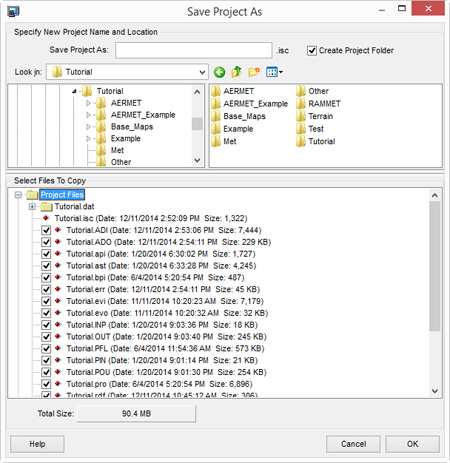The height and width of the screenshot is (463, 450).
Task: Go up one folder level icon
Action: (x=236, y=72)
